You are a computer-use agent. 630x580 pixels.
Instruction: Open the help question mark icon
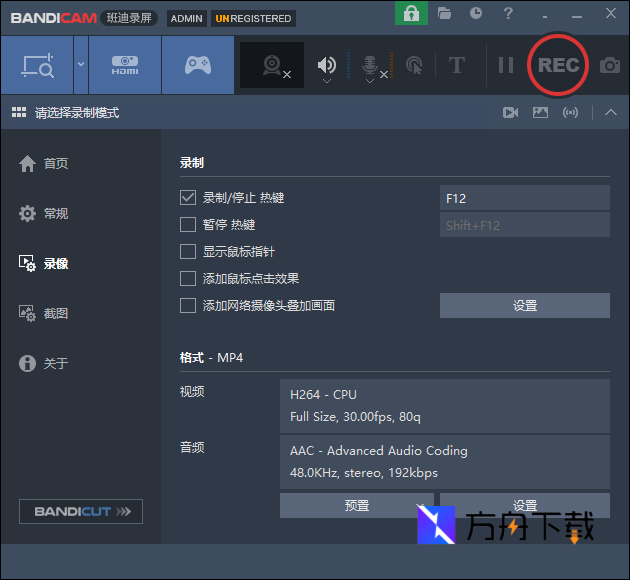508,13
